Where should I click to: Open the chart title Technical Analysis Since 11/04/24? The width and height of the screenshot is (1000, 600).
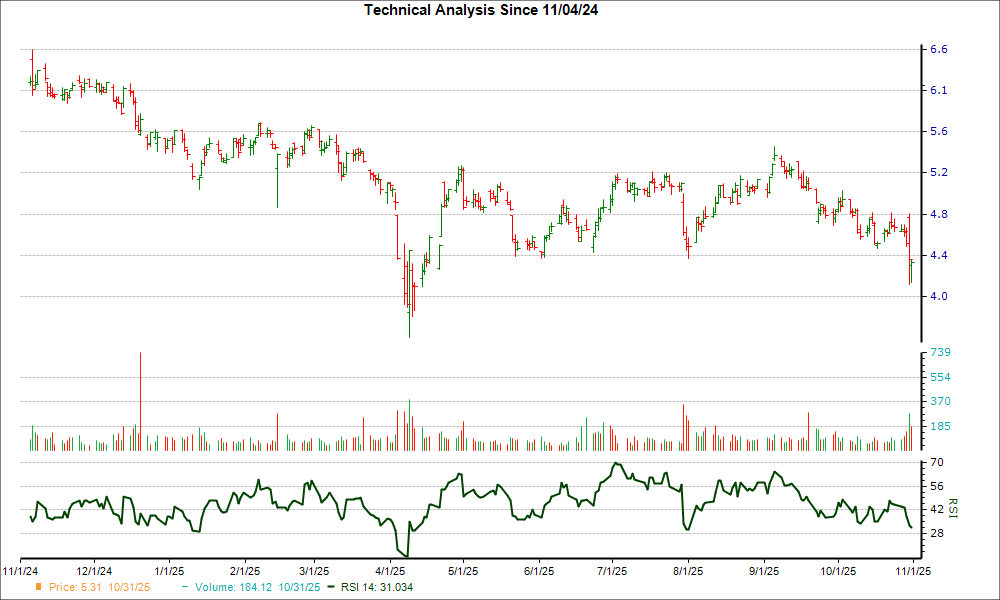(x=481, y=10)
